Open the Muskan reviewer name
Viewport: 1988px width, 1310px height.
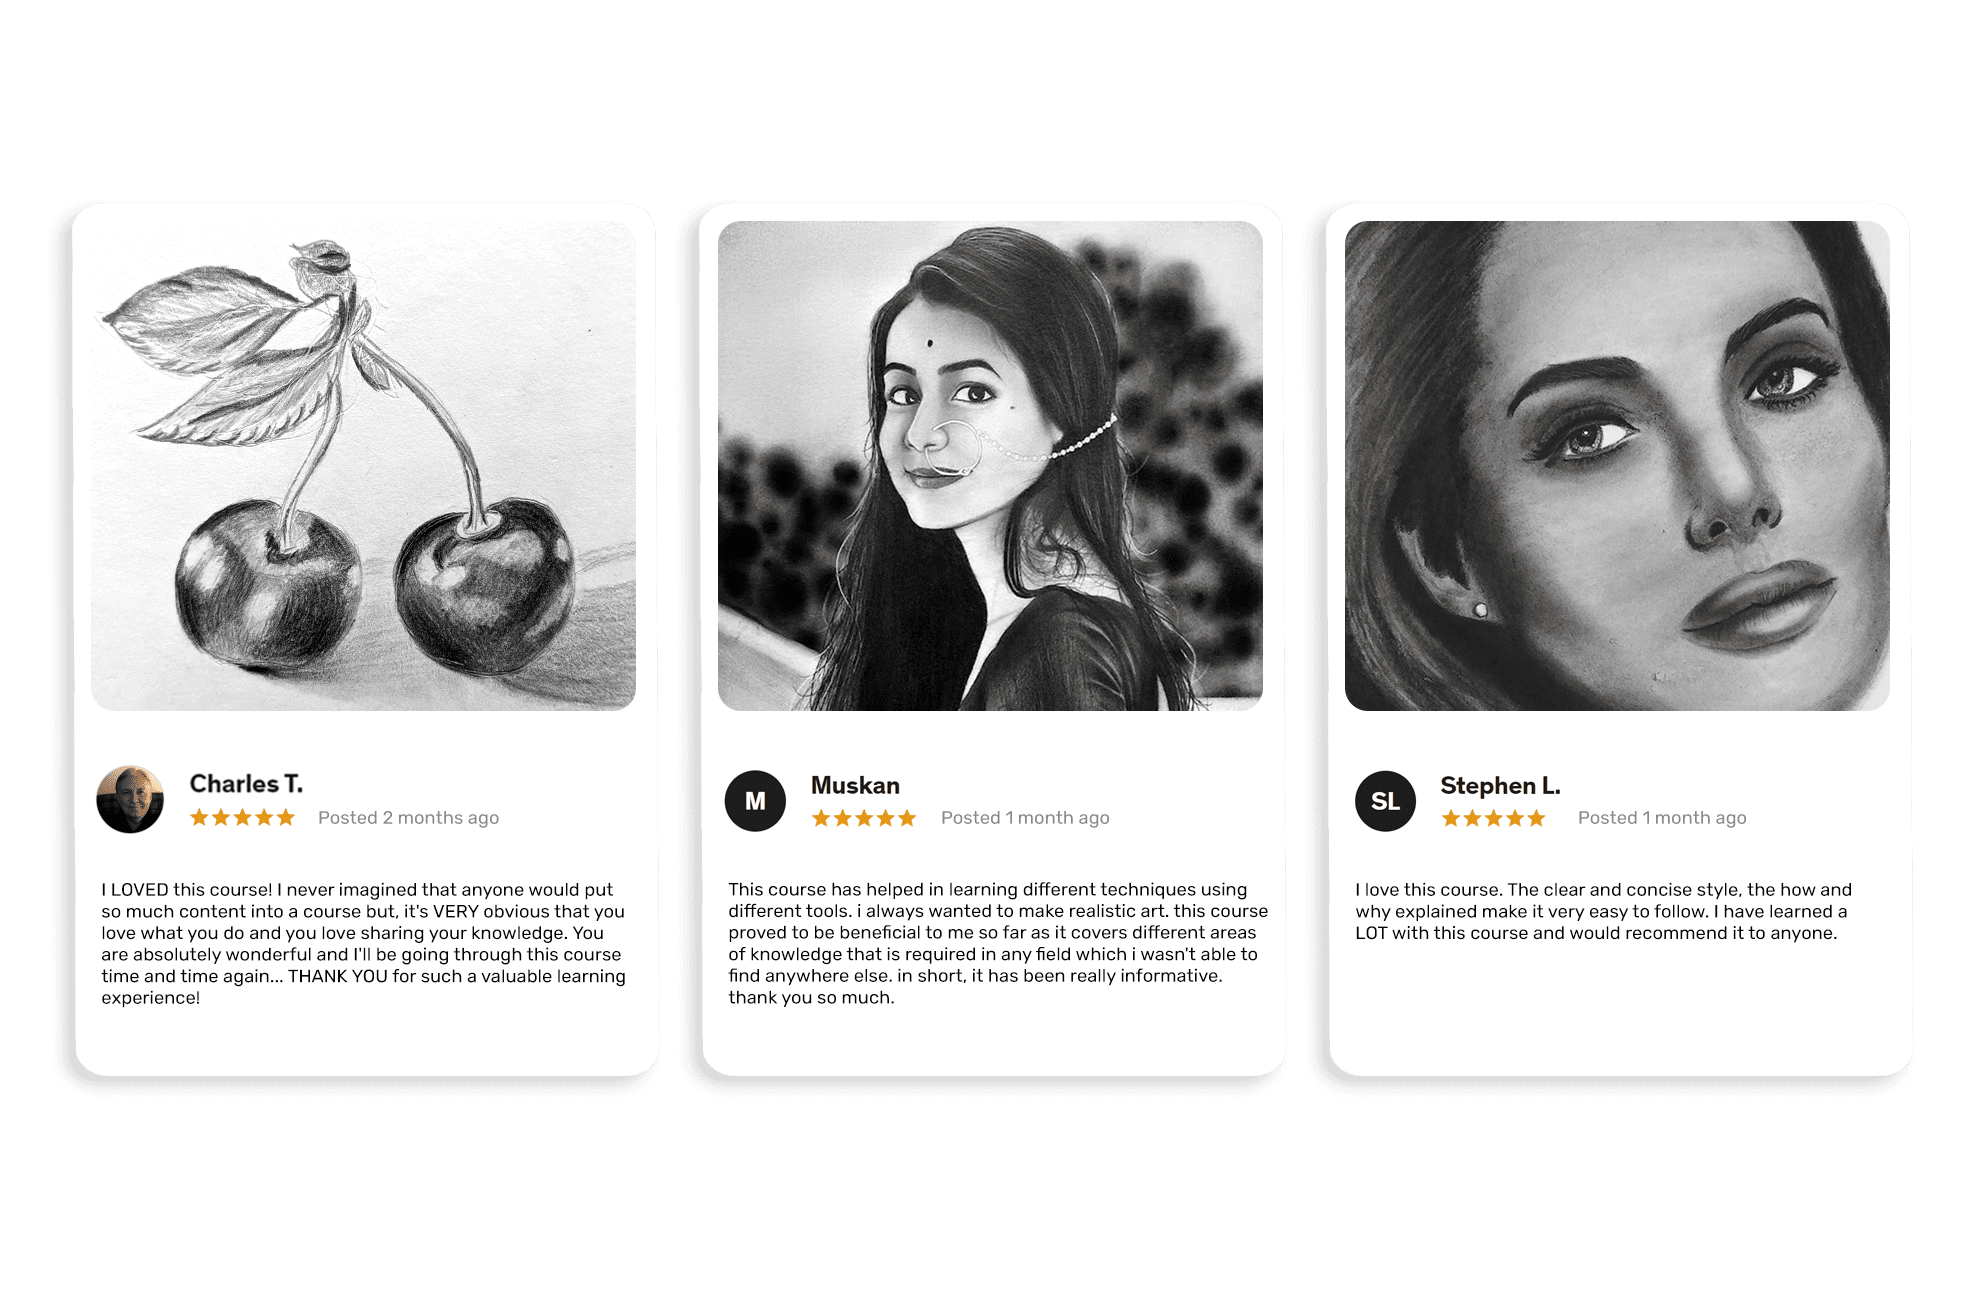[855, 785]
